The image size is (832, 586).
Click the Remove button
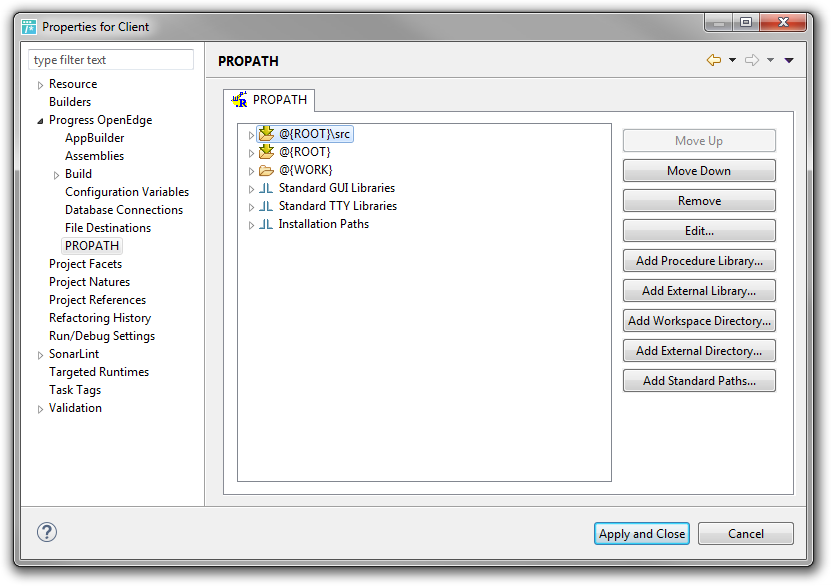click(699, 201)
